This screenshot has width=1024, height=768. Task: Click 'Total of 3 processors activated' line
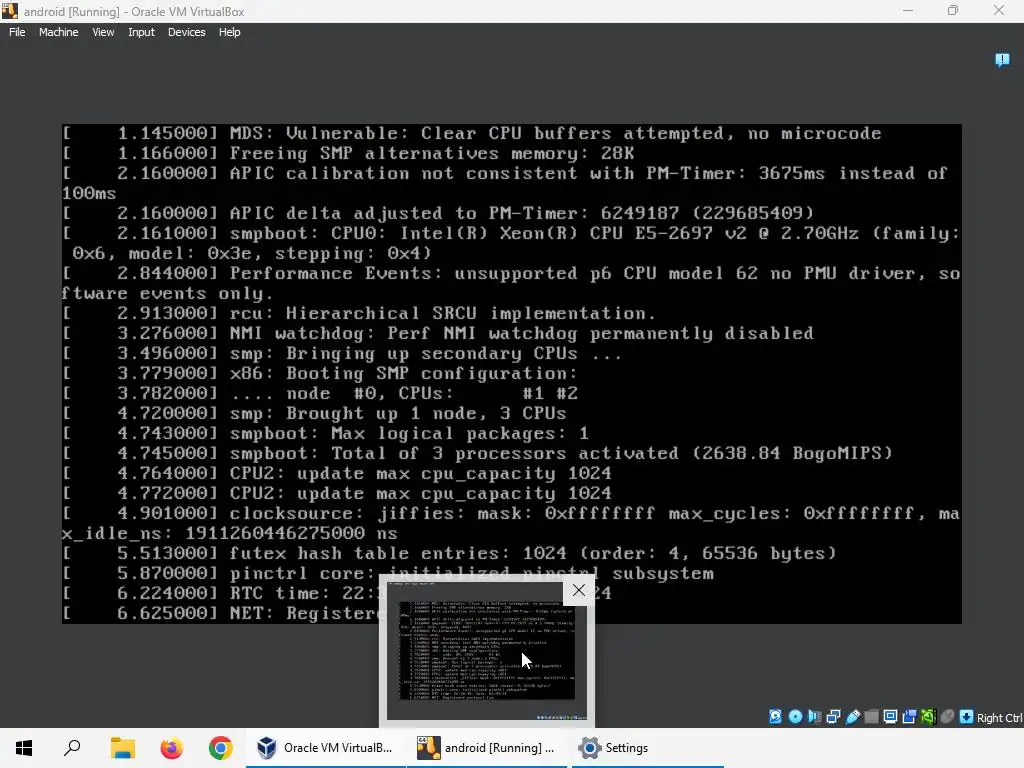click(x=477, y=453)
